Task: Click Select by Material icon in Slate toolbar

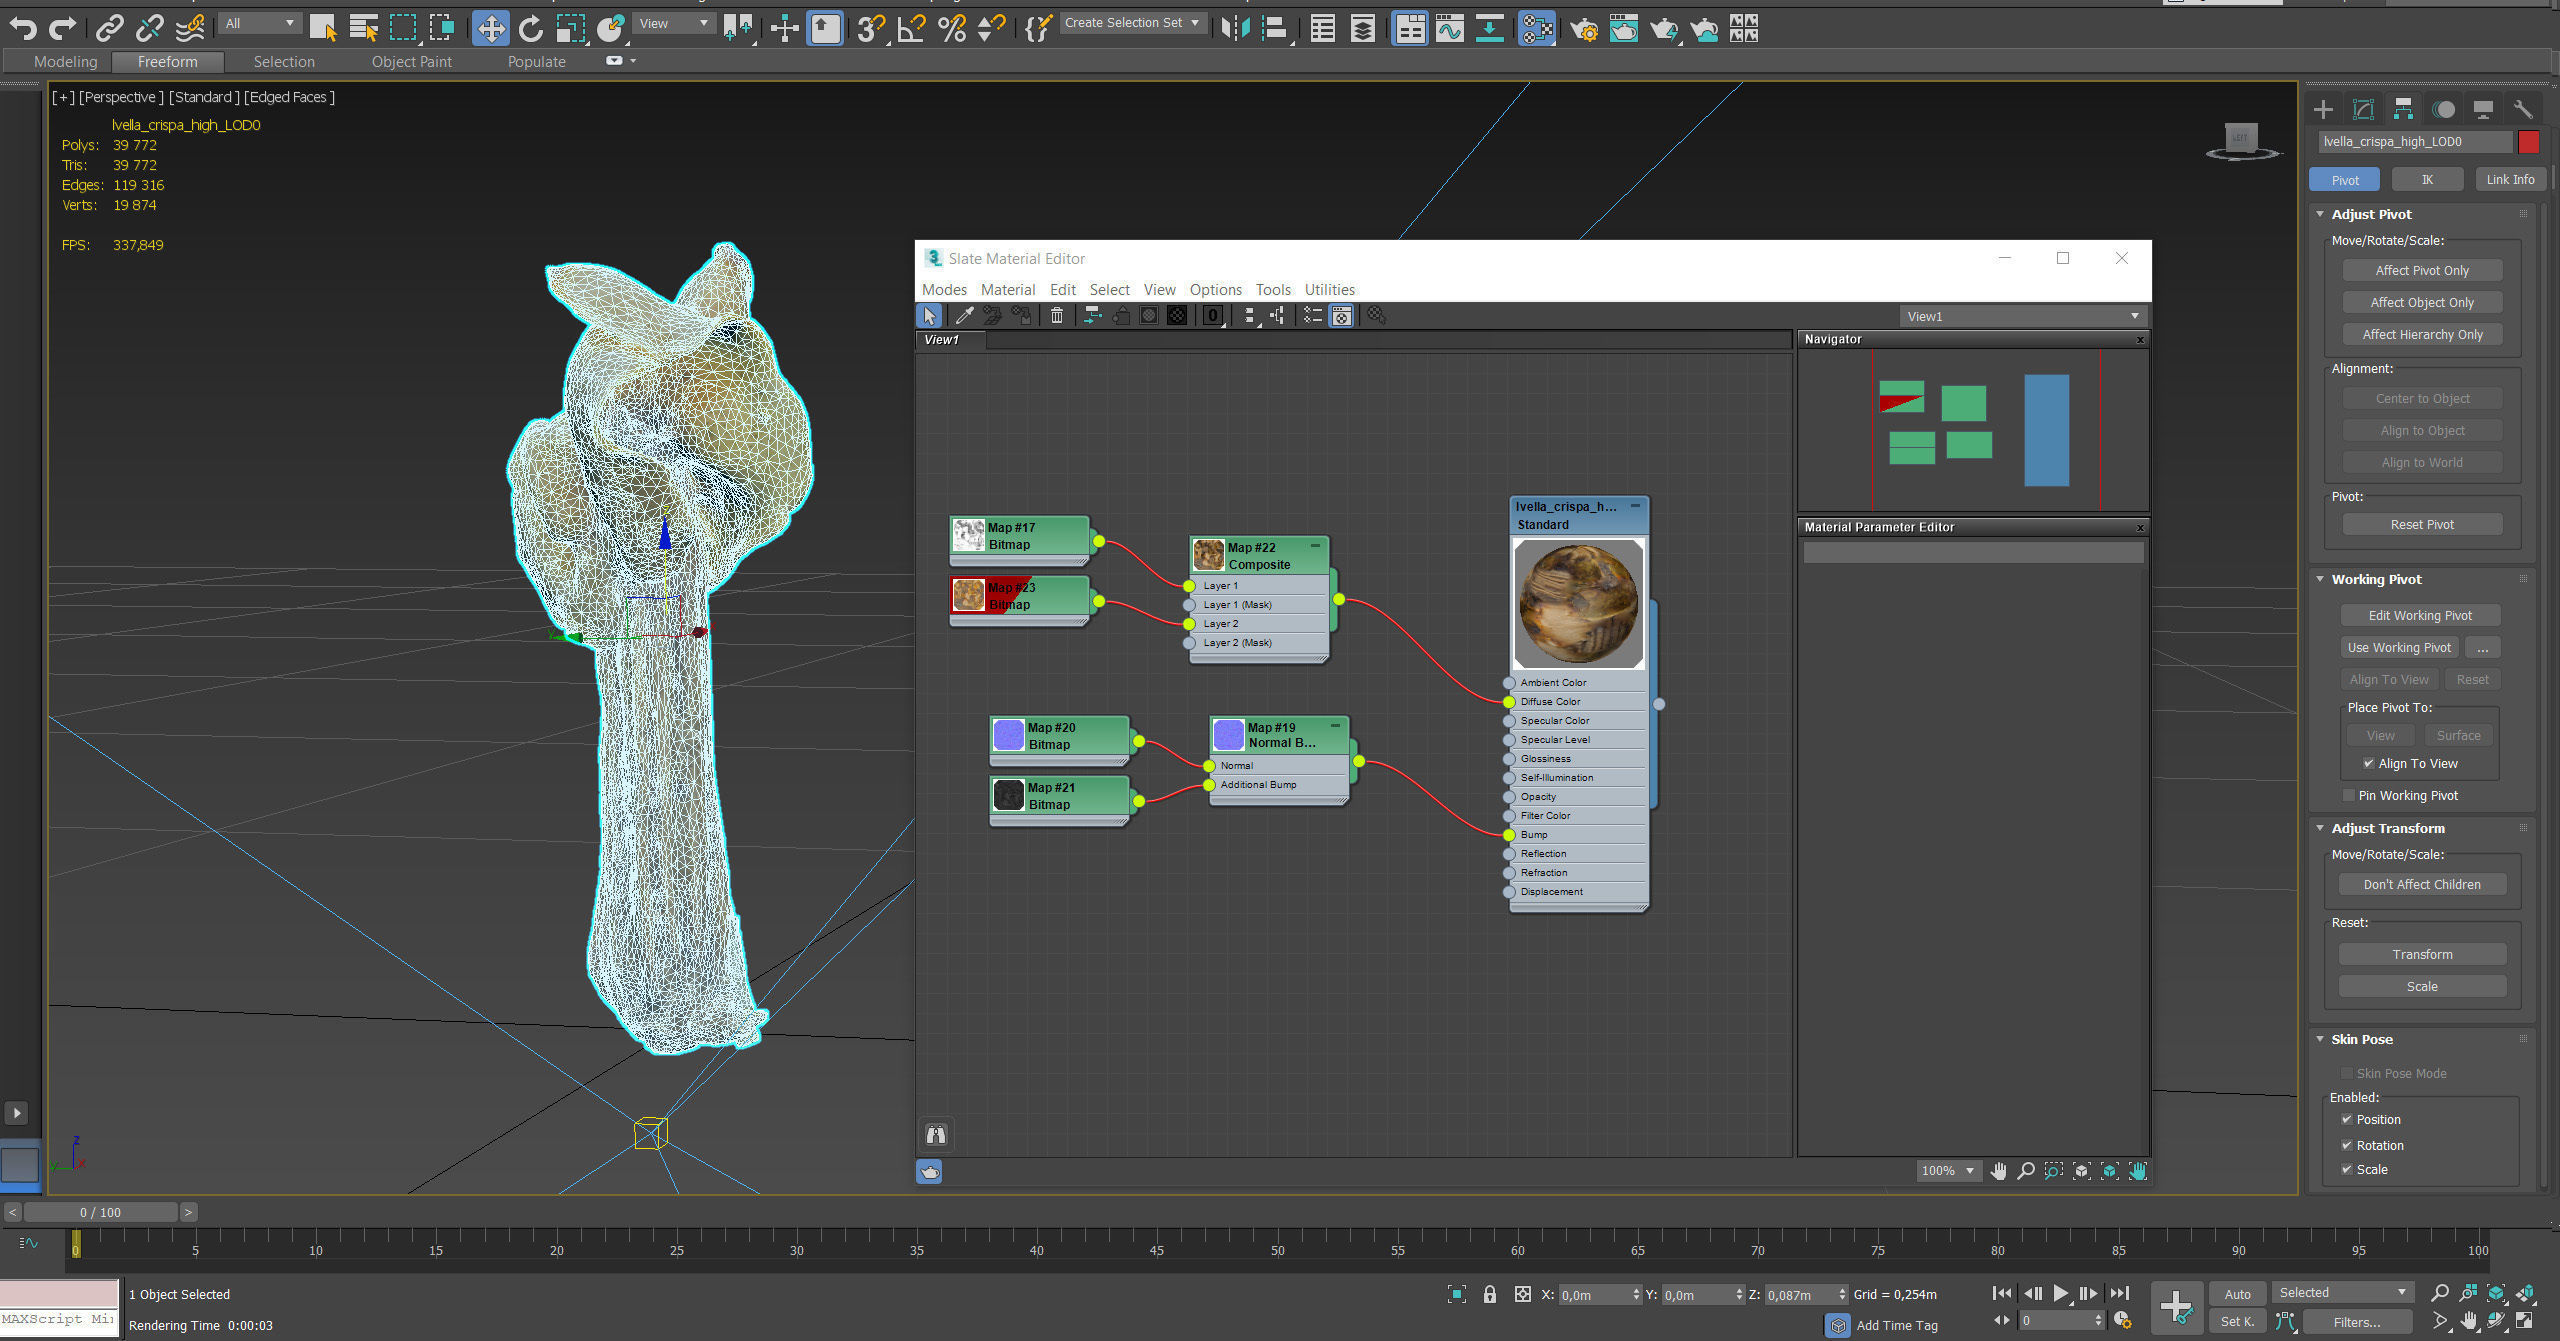Action: pyautogui.click(x=1376, y=316)
